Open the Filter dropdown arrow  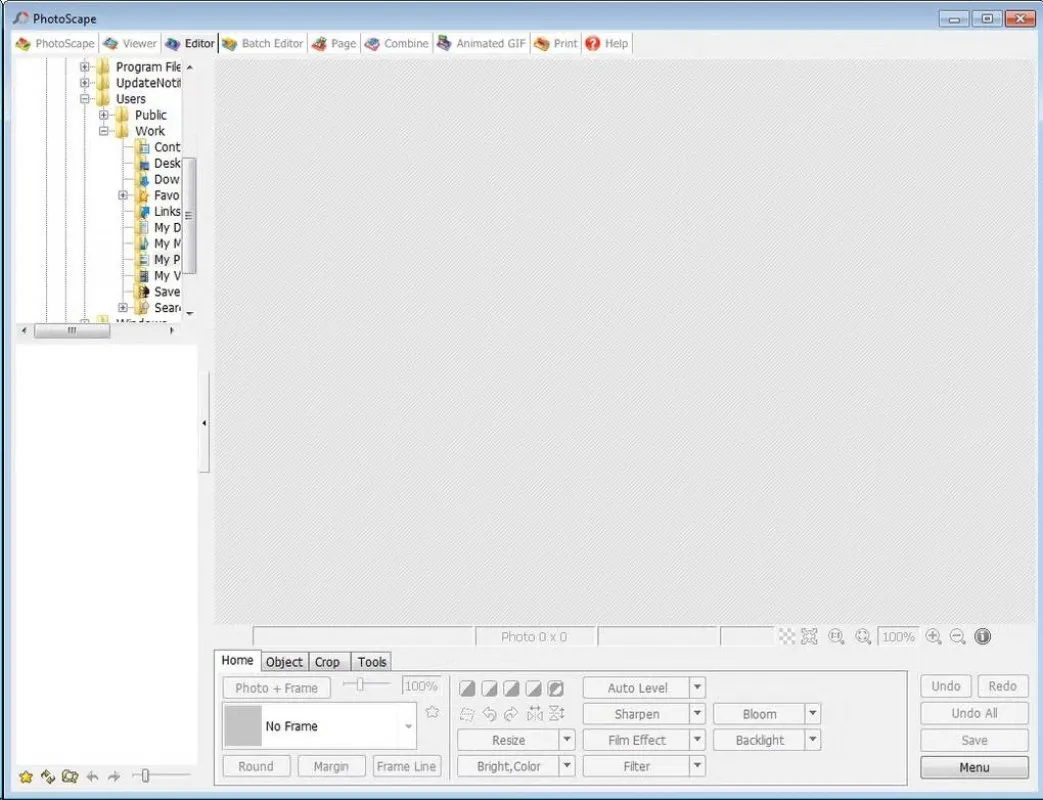(x=697, y=765)
